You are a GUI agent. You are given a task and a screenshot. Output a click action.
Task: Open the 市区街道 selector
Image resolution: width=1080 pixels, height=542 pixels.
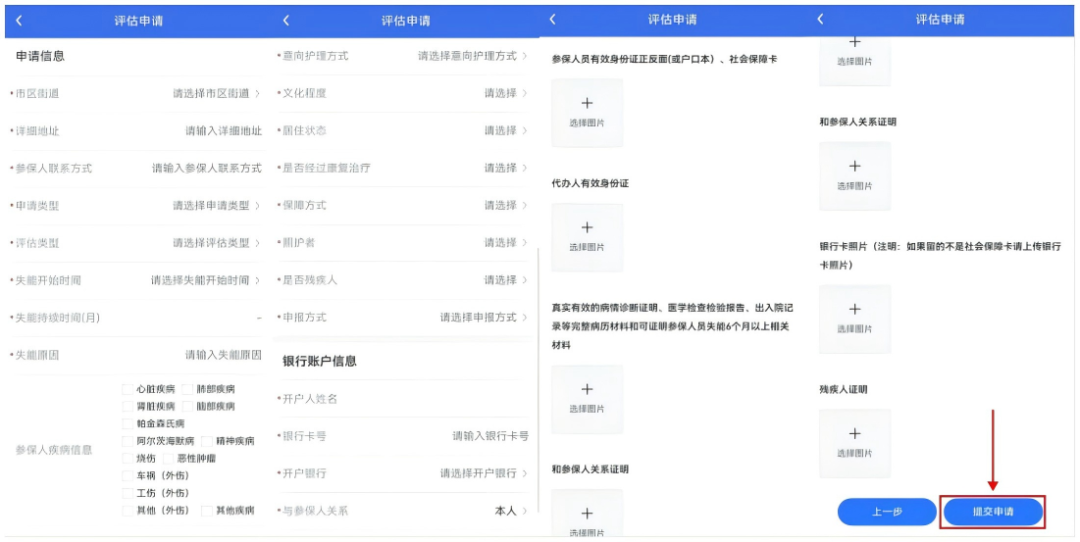coord(216,93)
